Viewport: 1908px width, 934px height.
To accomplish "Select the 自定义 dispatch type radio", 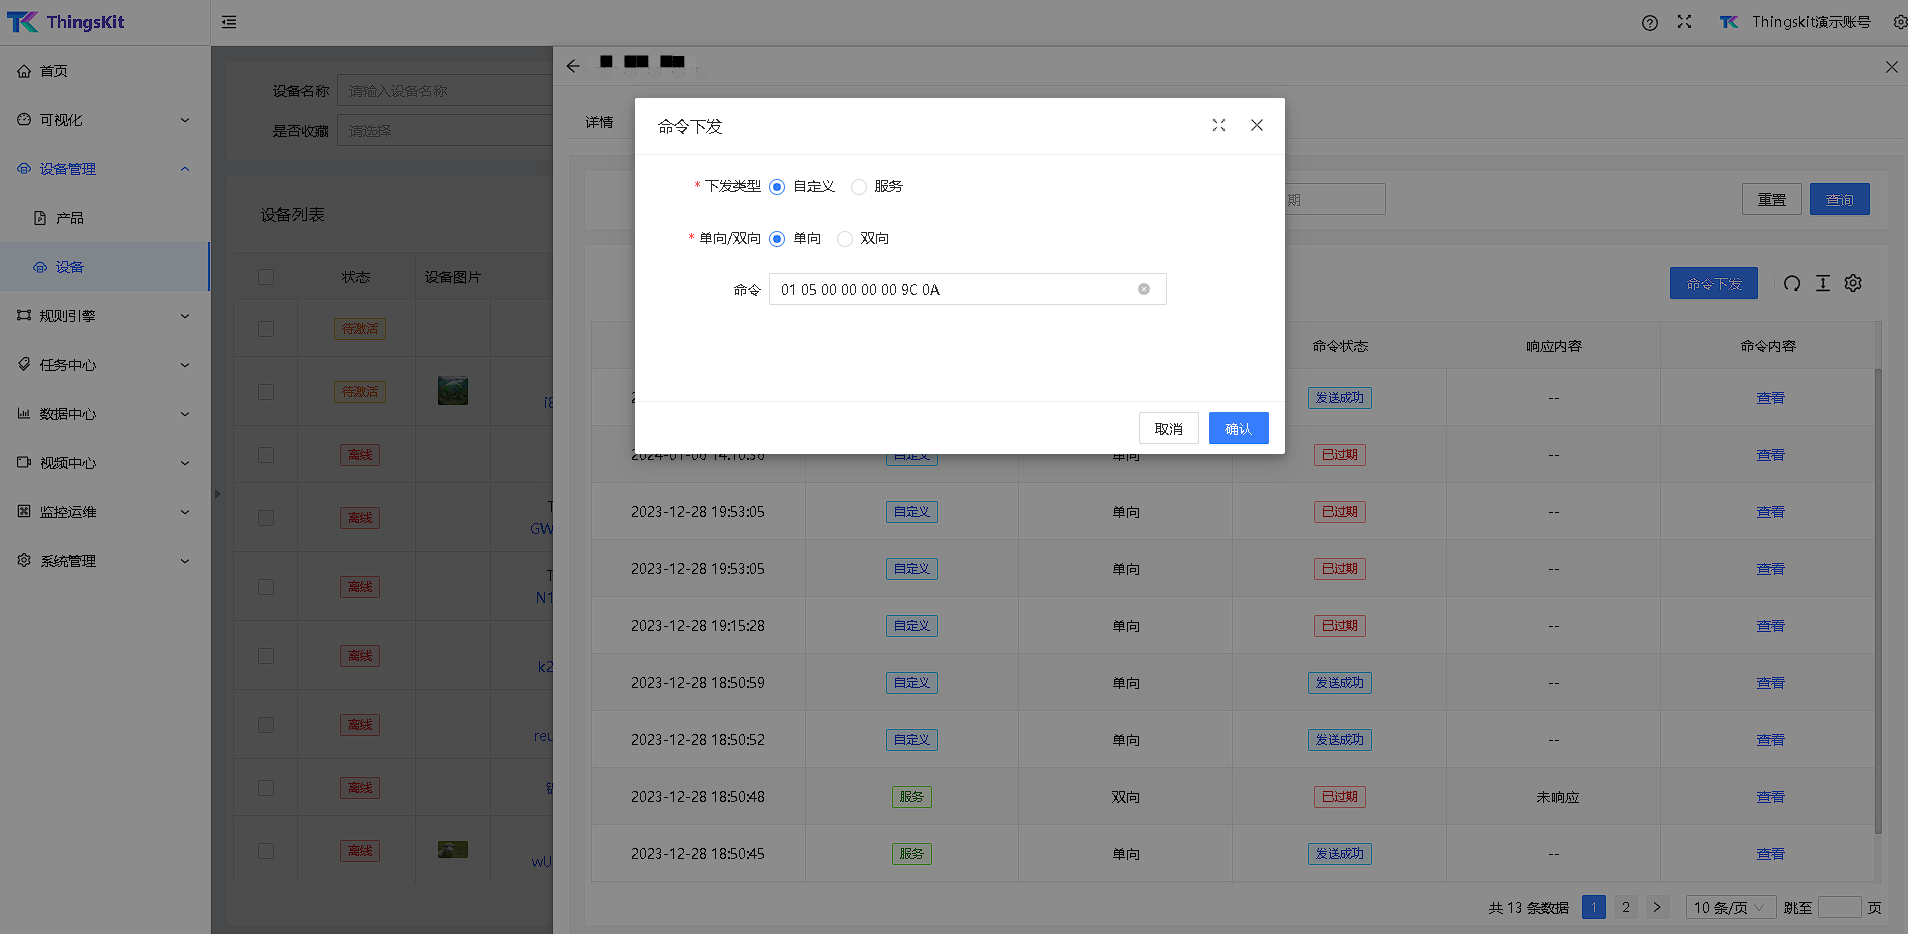I will click(777, 187).
